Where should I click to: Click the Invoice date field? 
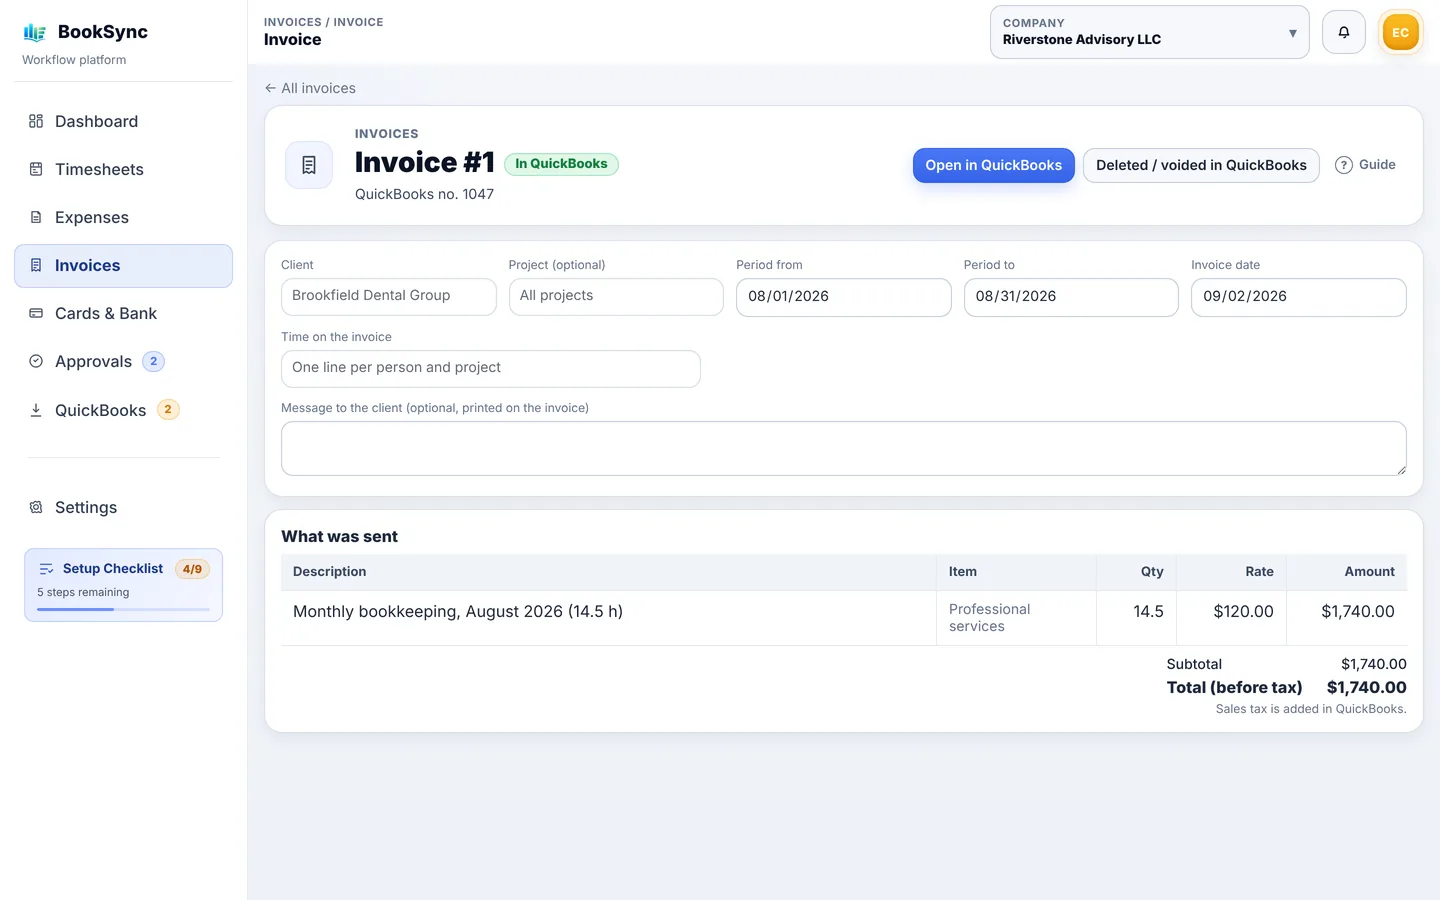click(1298, 297)
